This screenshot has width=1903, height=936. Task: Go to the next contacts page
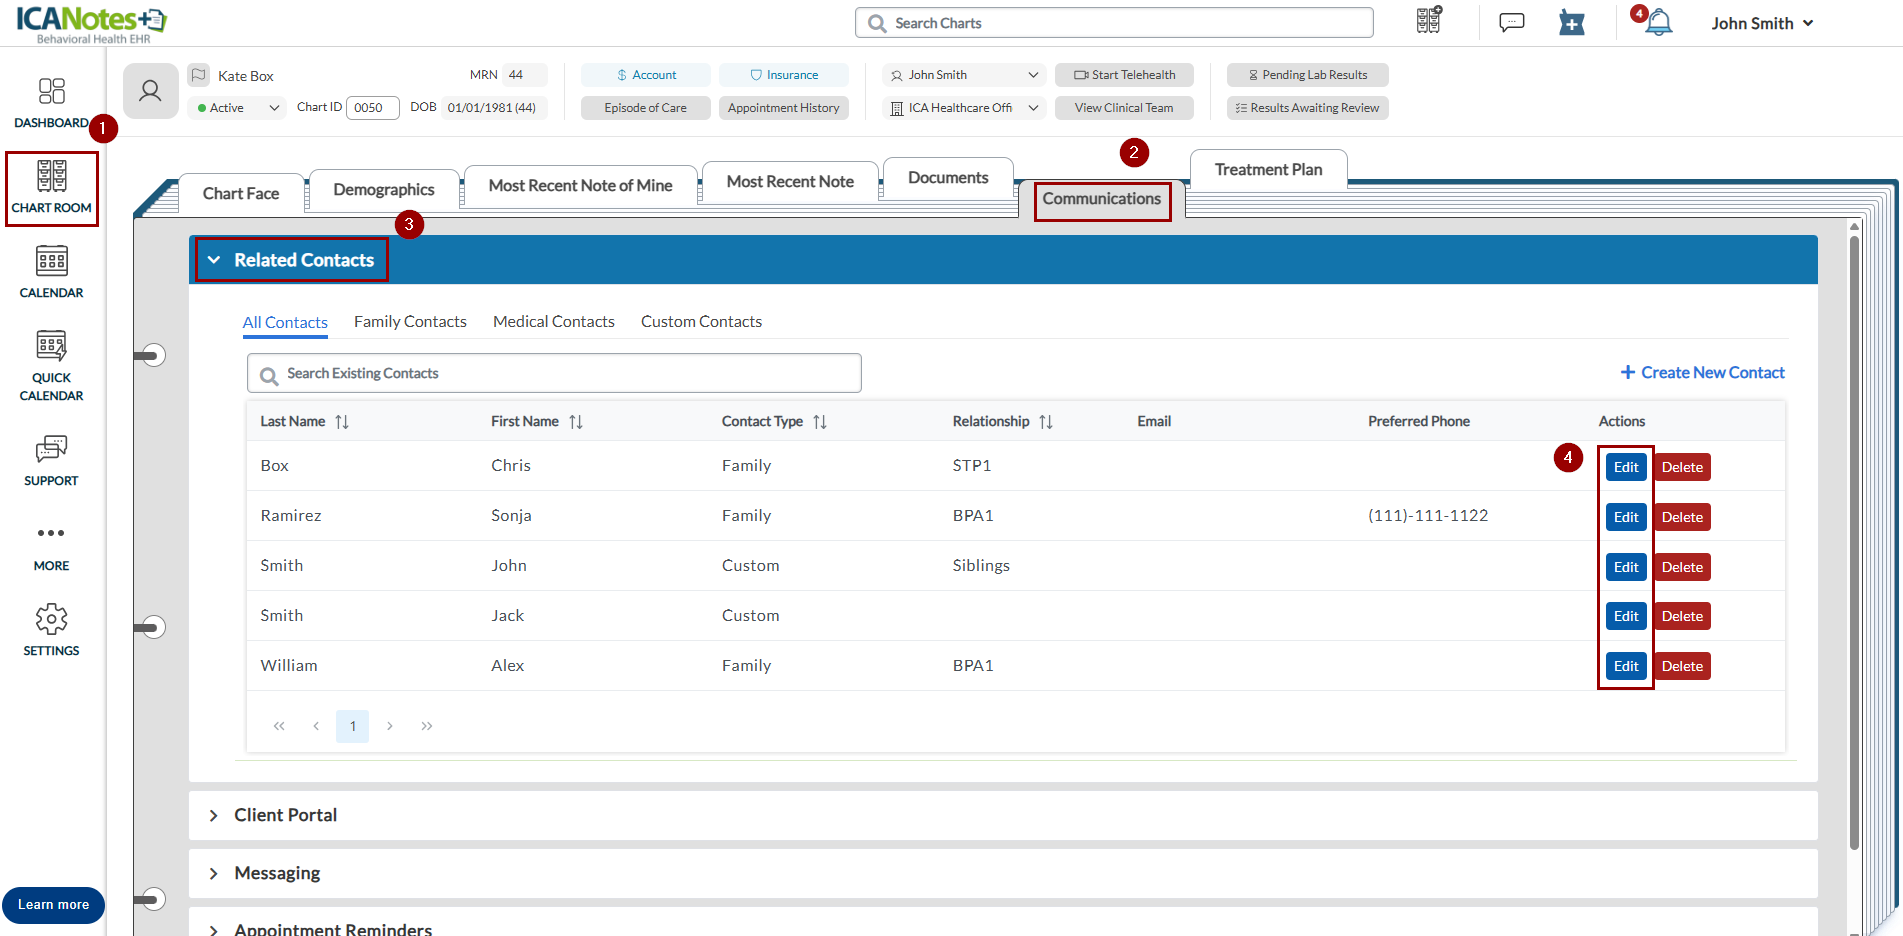tap(390, 726)
